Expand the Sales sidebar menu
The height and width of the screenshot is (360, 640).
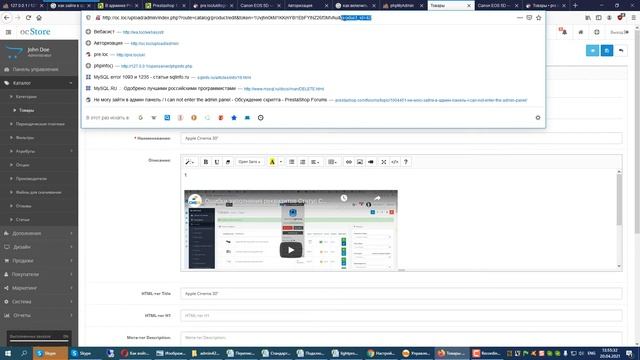(39, 261)
